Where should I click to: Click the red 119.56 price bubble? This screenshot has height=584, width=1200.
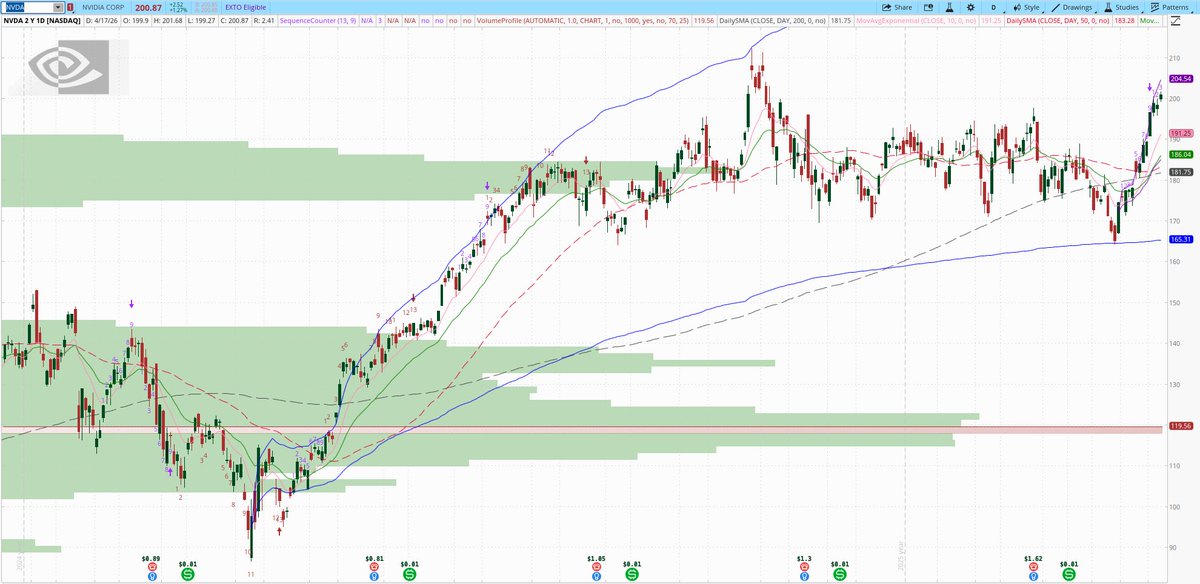tap(1181, 425)
